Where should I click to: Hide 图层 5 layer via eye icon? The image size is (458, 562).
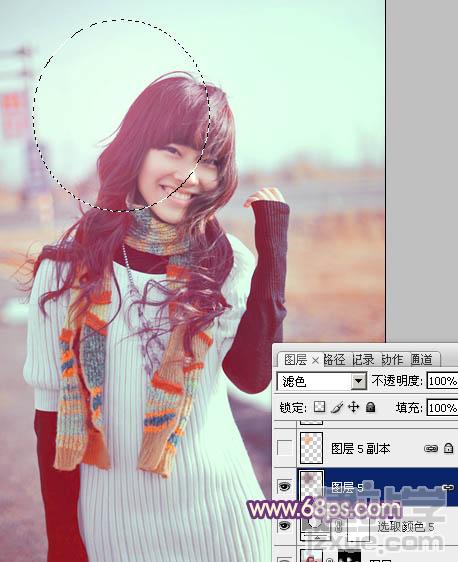coord(285,486)
